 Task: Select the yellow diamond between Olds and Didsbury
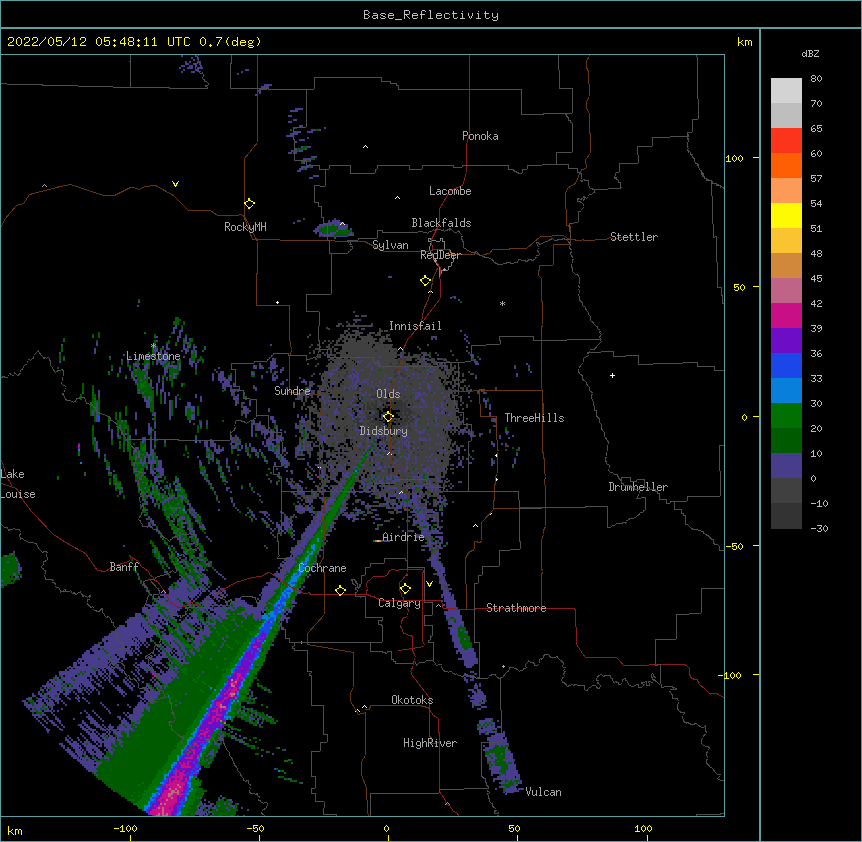coord(388,416)
